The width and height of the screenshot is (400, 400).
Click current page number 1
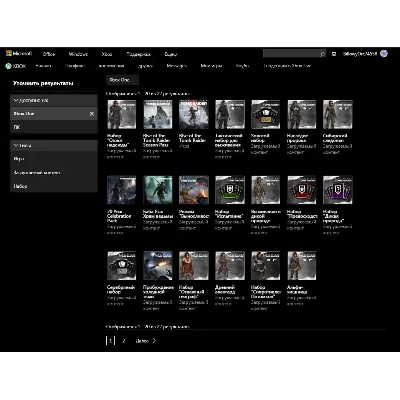pos(110,341)
